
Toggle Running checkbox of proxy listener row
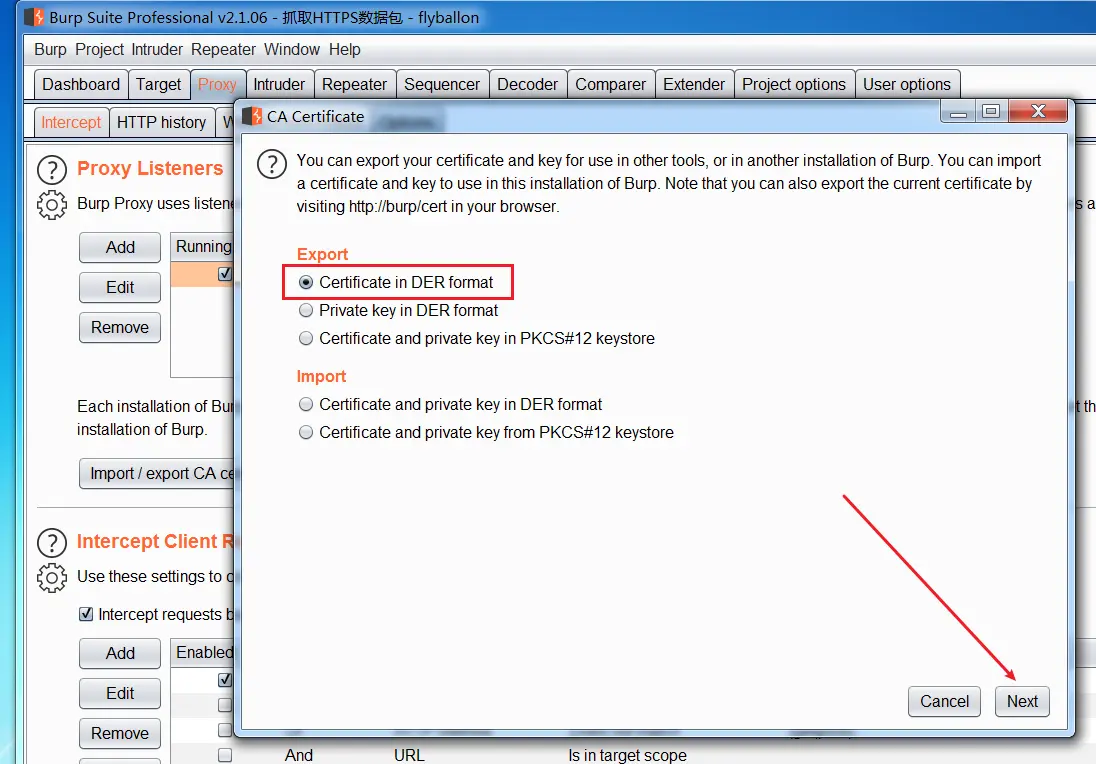pos(224,273)
